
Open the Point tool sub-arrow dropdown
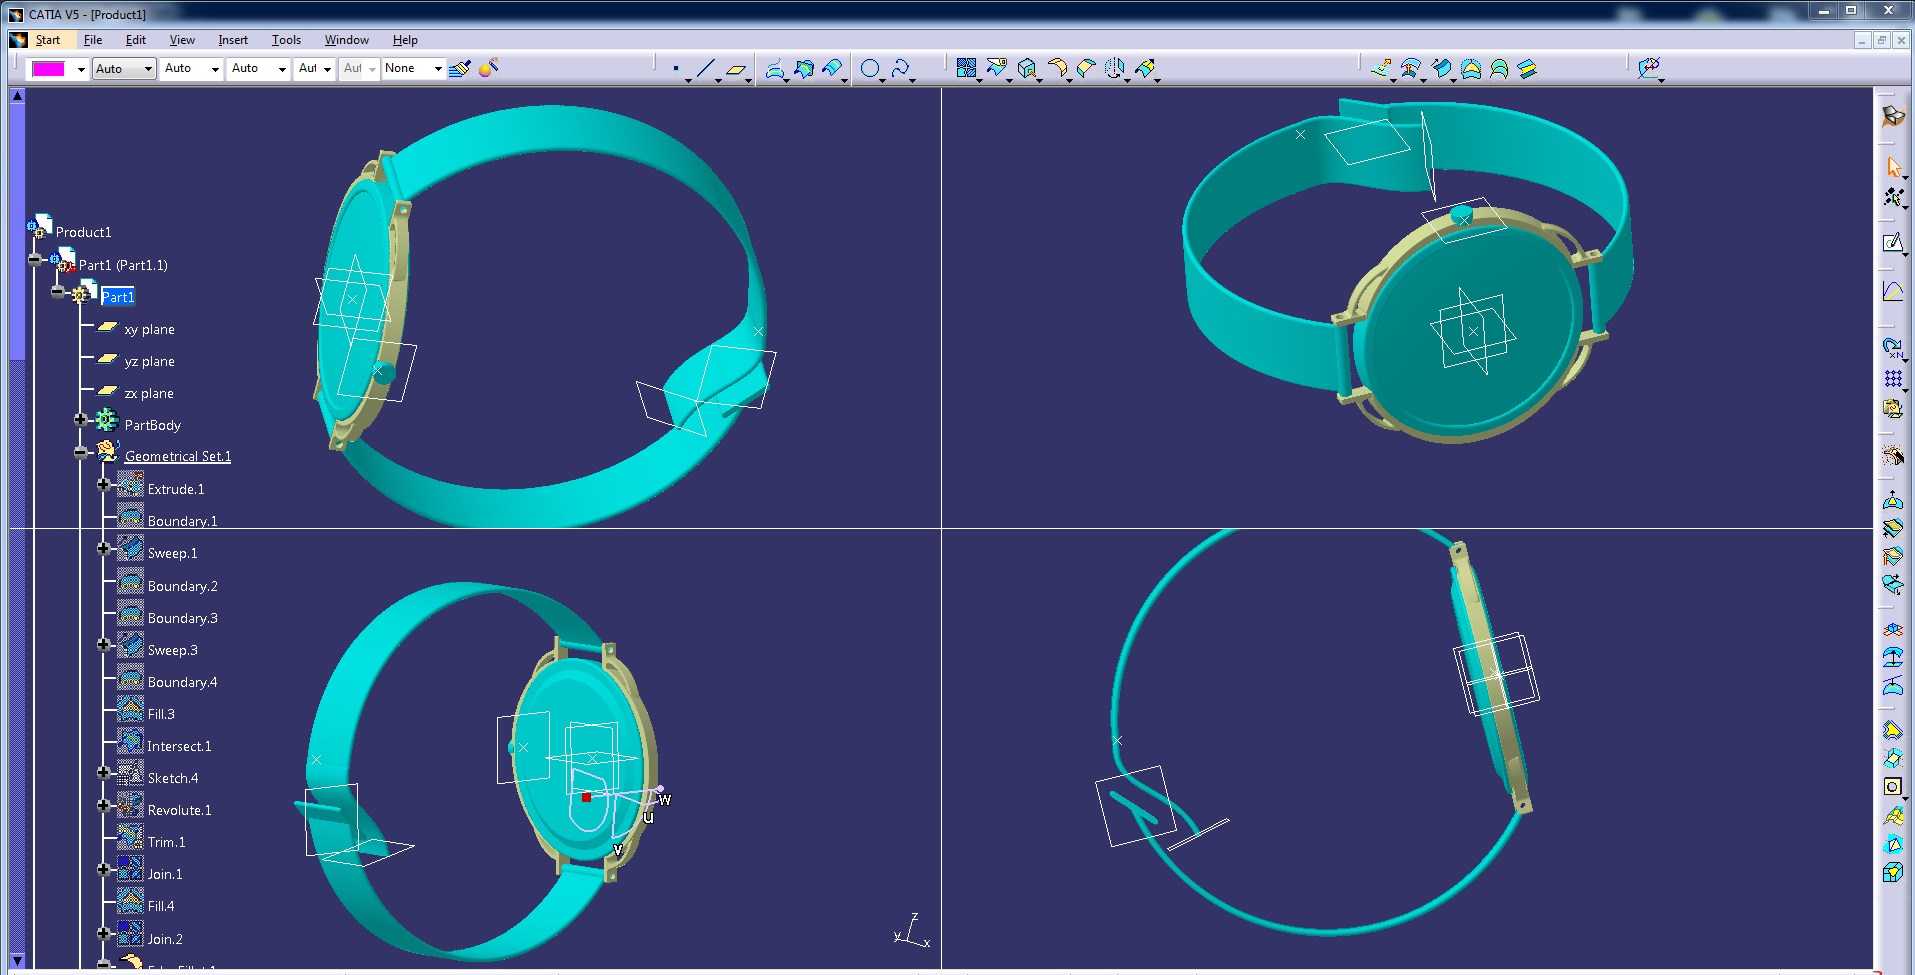click(688, 79)
